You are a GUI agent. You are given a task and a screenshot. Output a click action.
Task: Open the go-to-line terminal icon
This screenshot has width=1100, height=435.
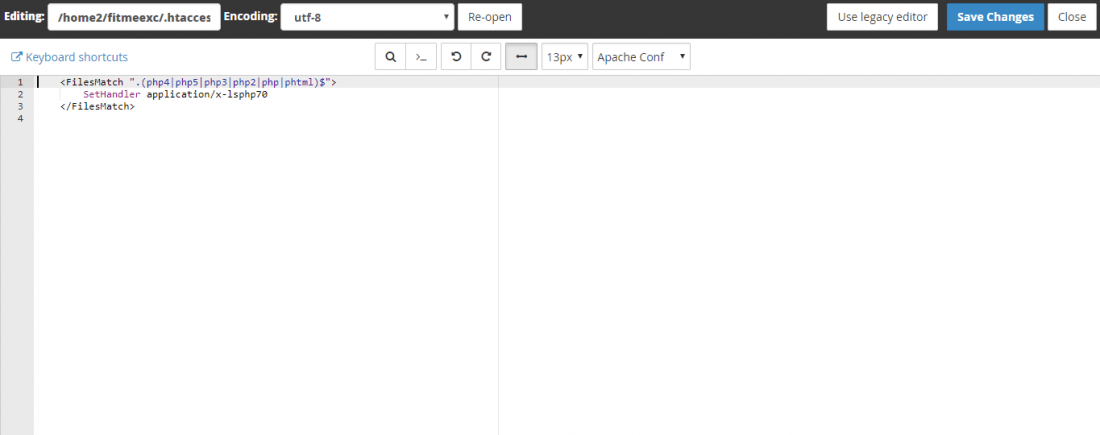point(421,57)
